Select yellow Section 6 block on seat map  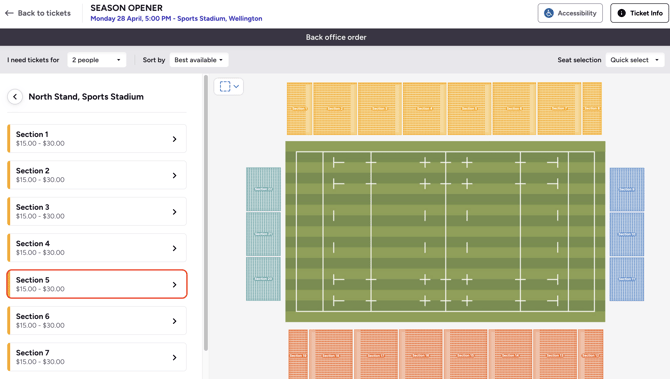[x=514, y=109]
